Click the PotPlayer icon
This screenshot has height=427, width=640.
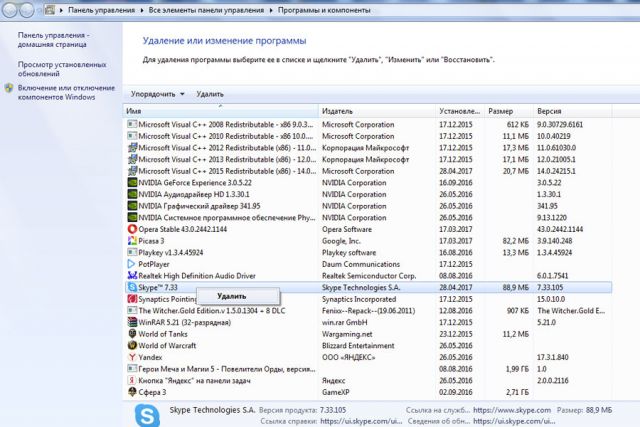point(132,264)
